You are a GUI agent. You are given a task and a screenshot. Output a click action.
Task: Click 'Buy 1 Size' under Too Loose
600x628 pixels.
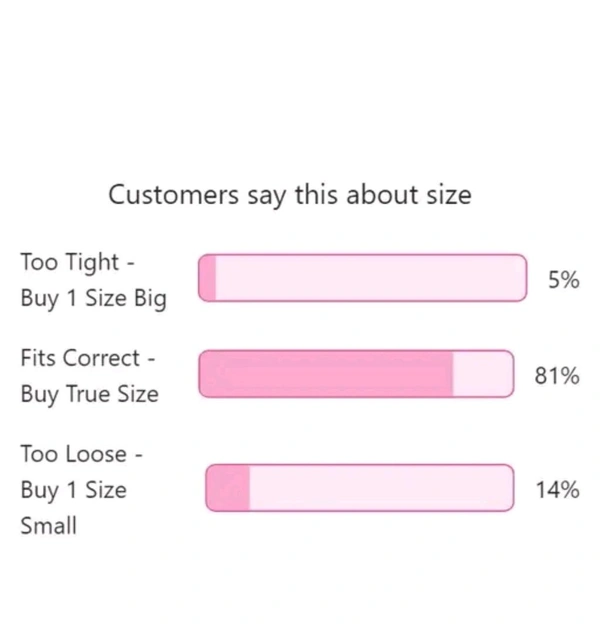(x=73, y=491)
